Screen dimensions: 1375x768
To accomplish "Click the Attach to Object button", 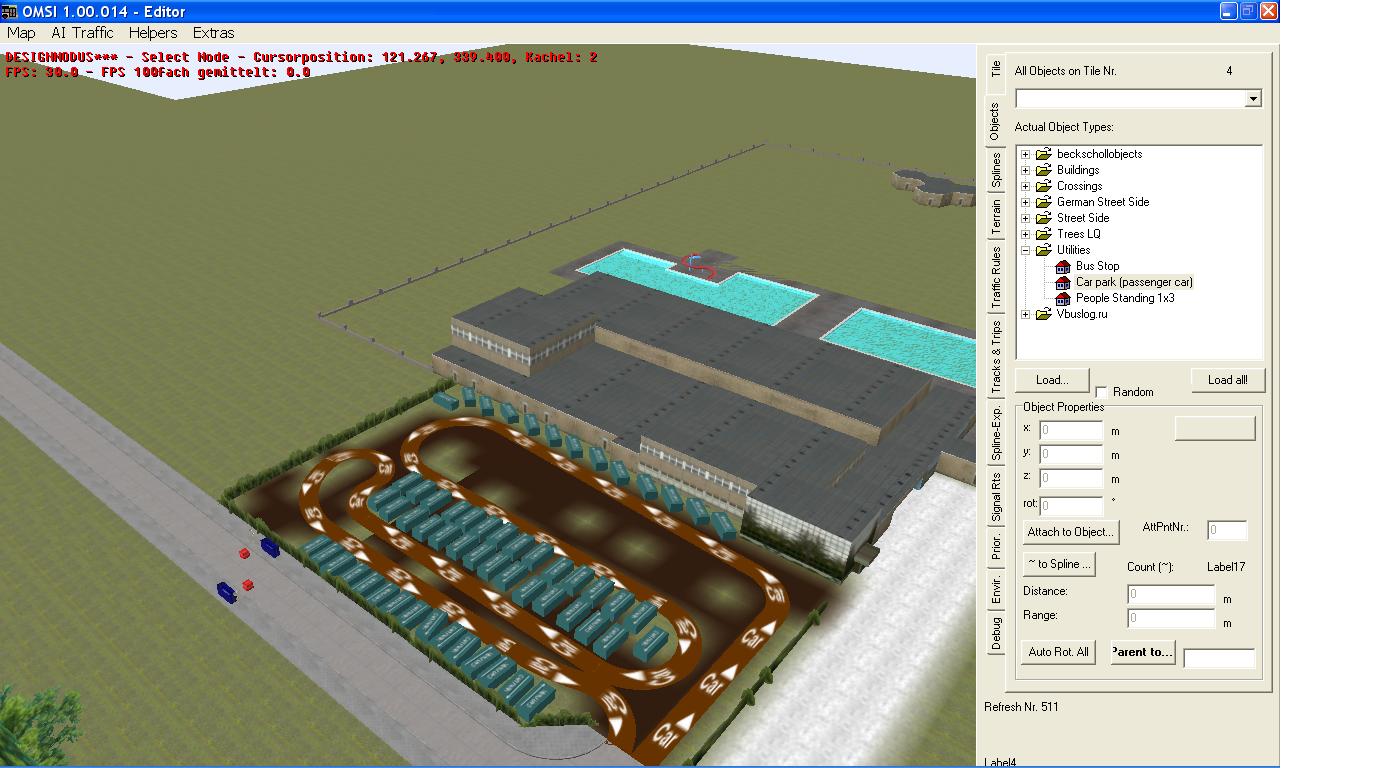I will pos(1070,532).
